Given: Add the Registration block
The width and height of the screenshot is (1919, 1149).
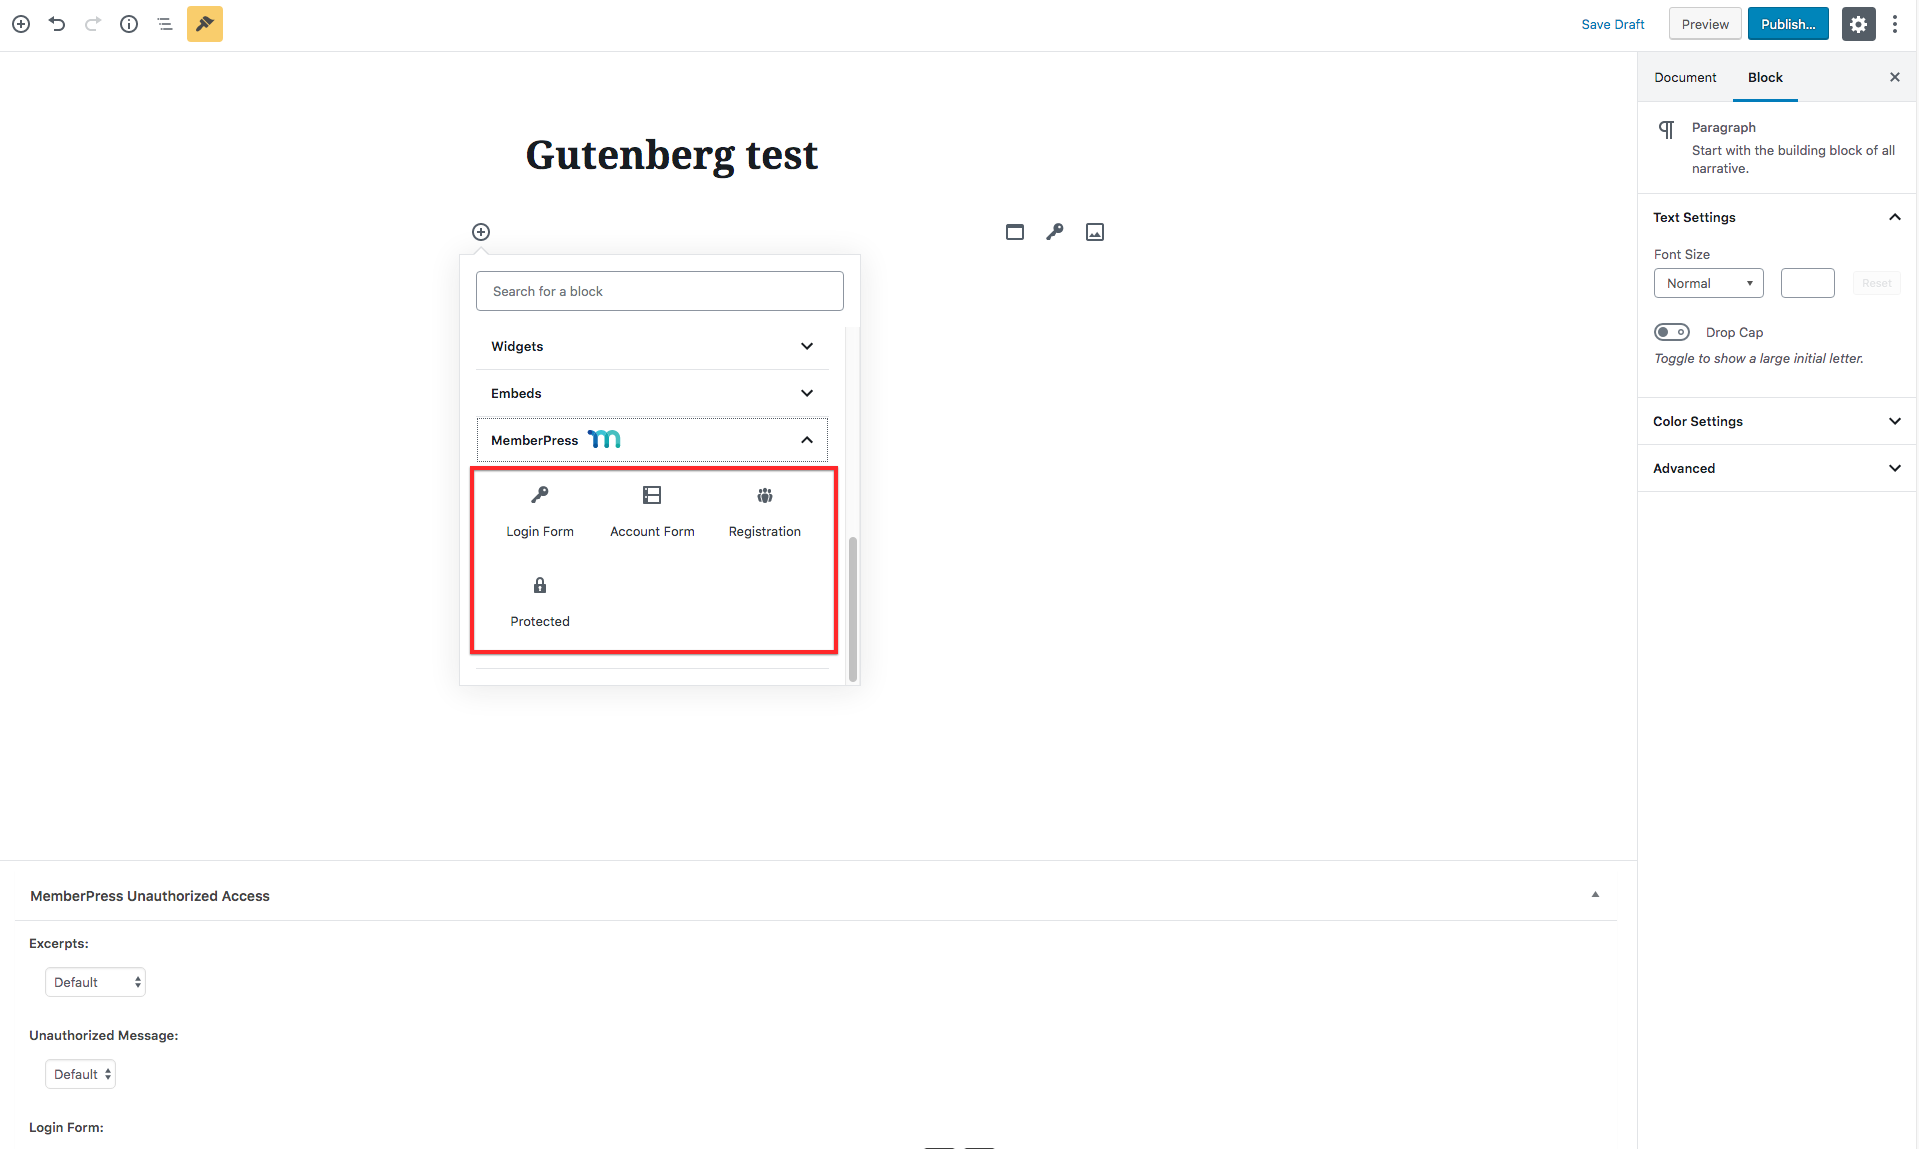Looking at the screenshot, I should click(x=765, y=512).
